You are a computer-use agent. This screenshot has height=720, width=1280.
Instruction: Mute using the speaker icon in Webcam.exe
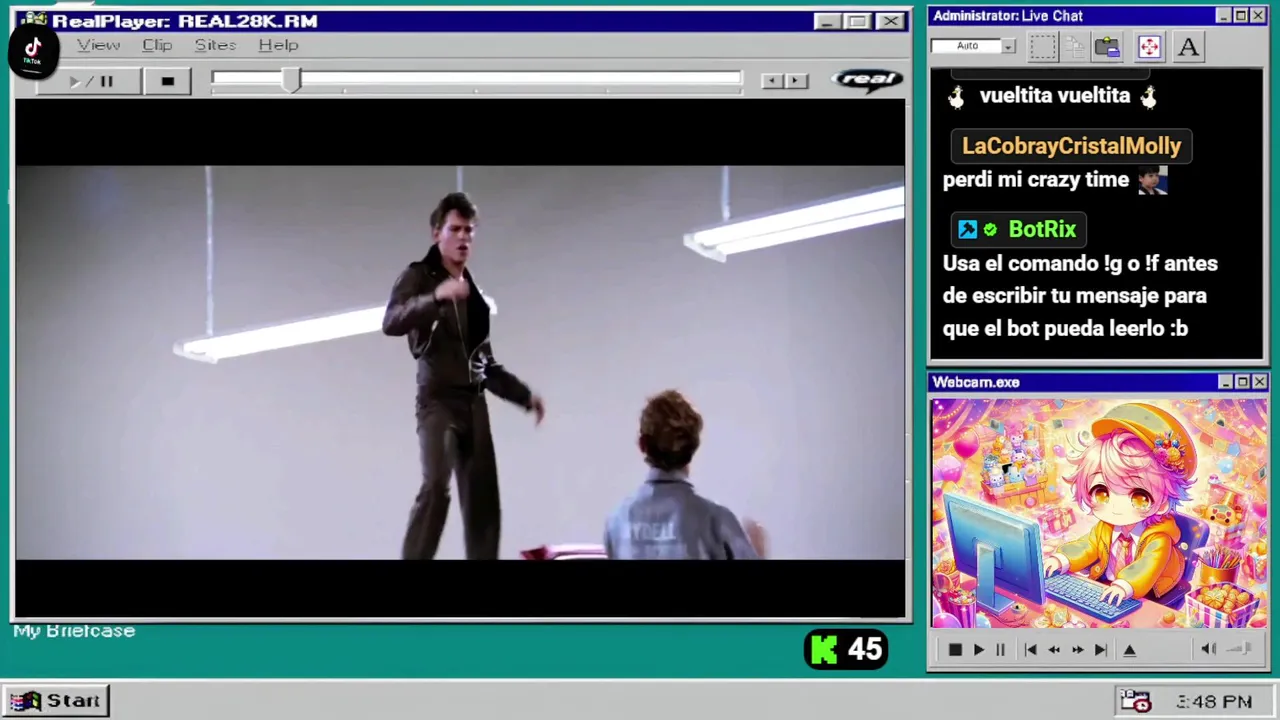(1208, 650)
